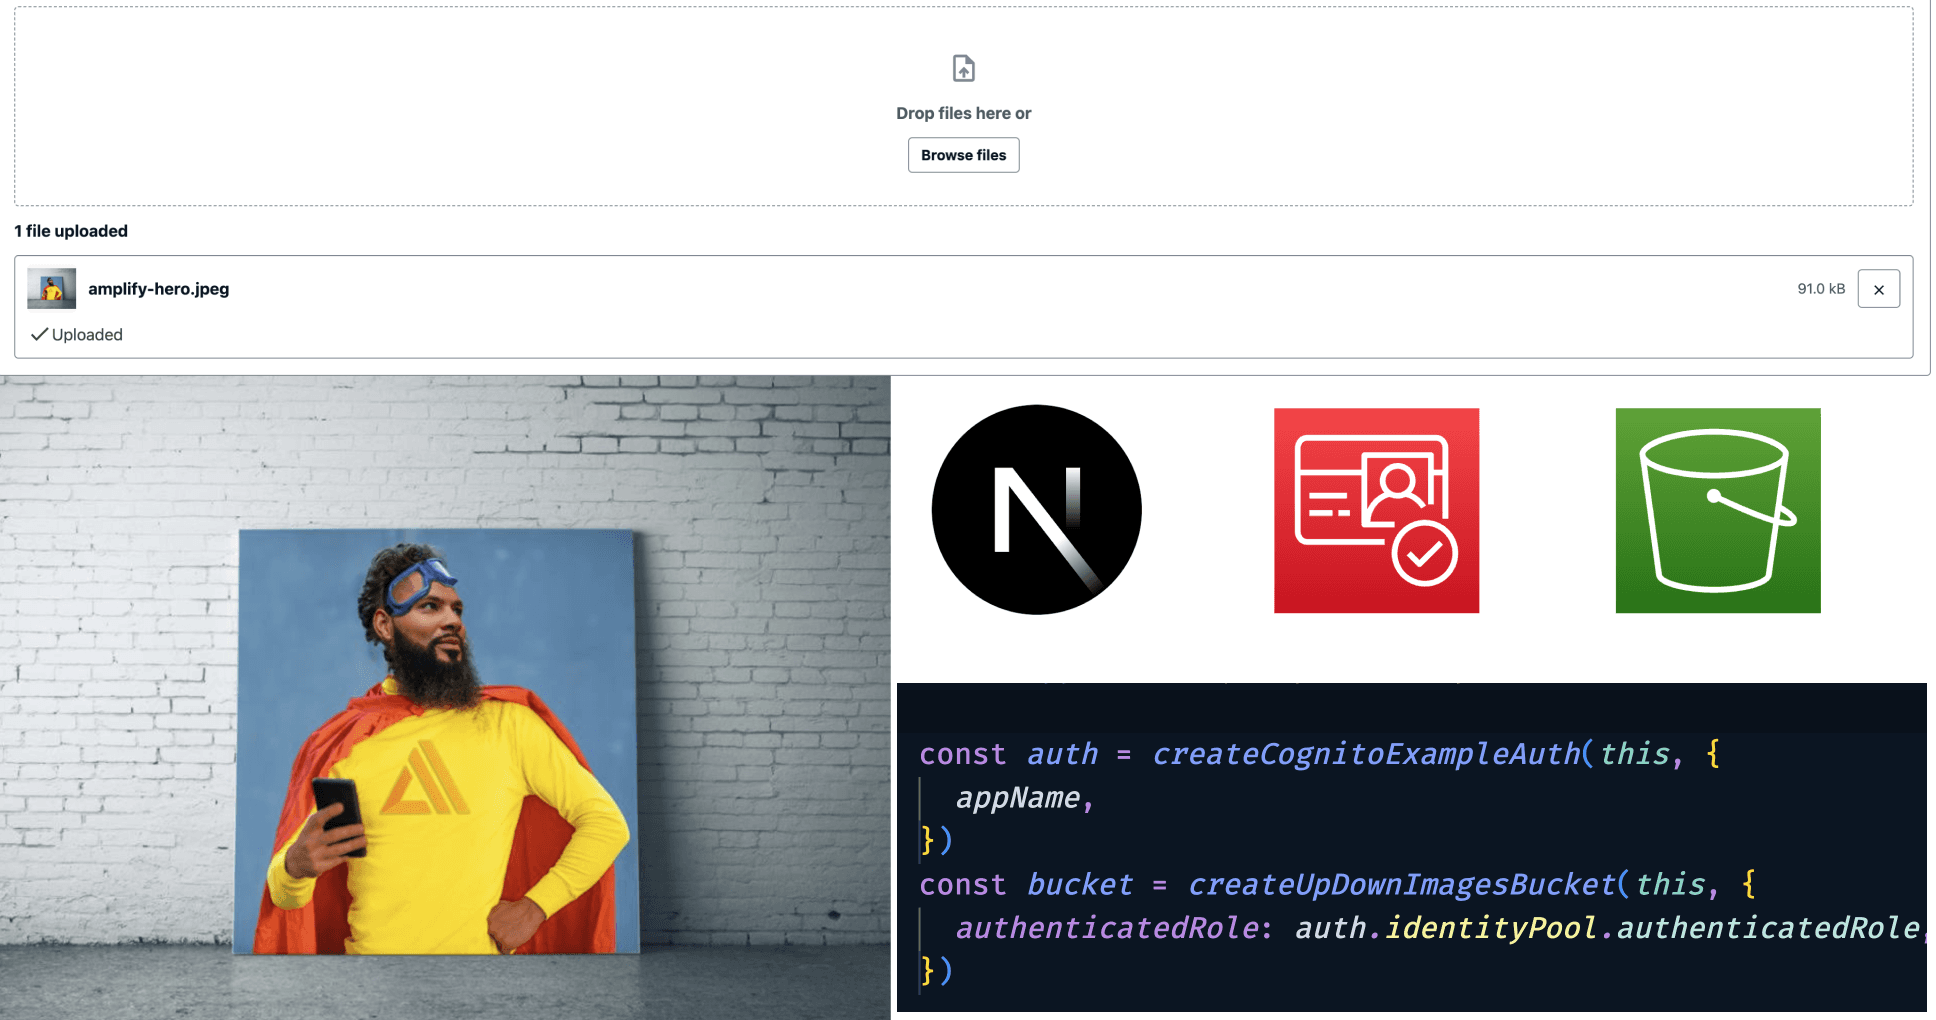
Task: Click the 91.0 kB file size label
Action: 1820,288
